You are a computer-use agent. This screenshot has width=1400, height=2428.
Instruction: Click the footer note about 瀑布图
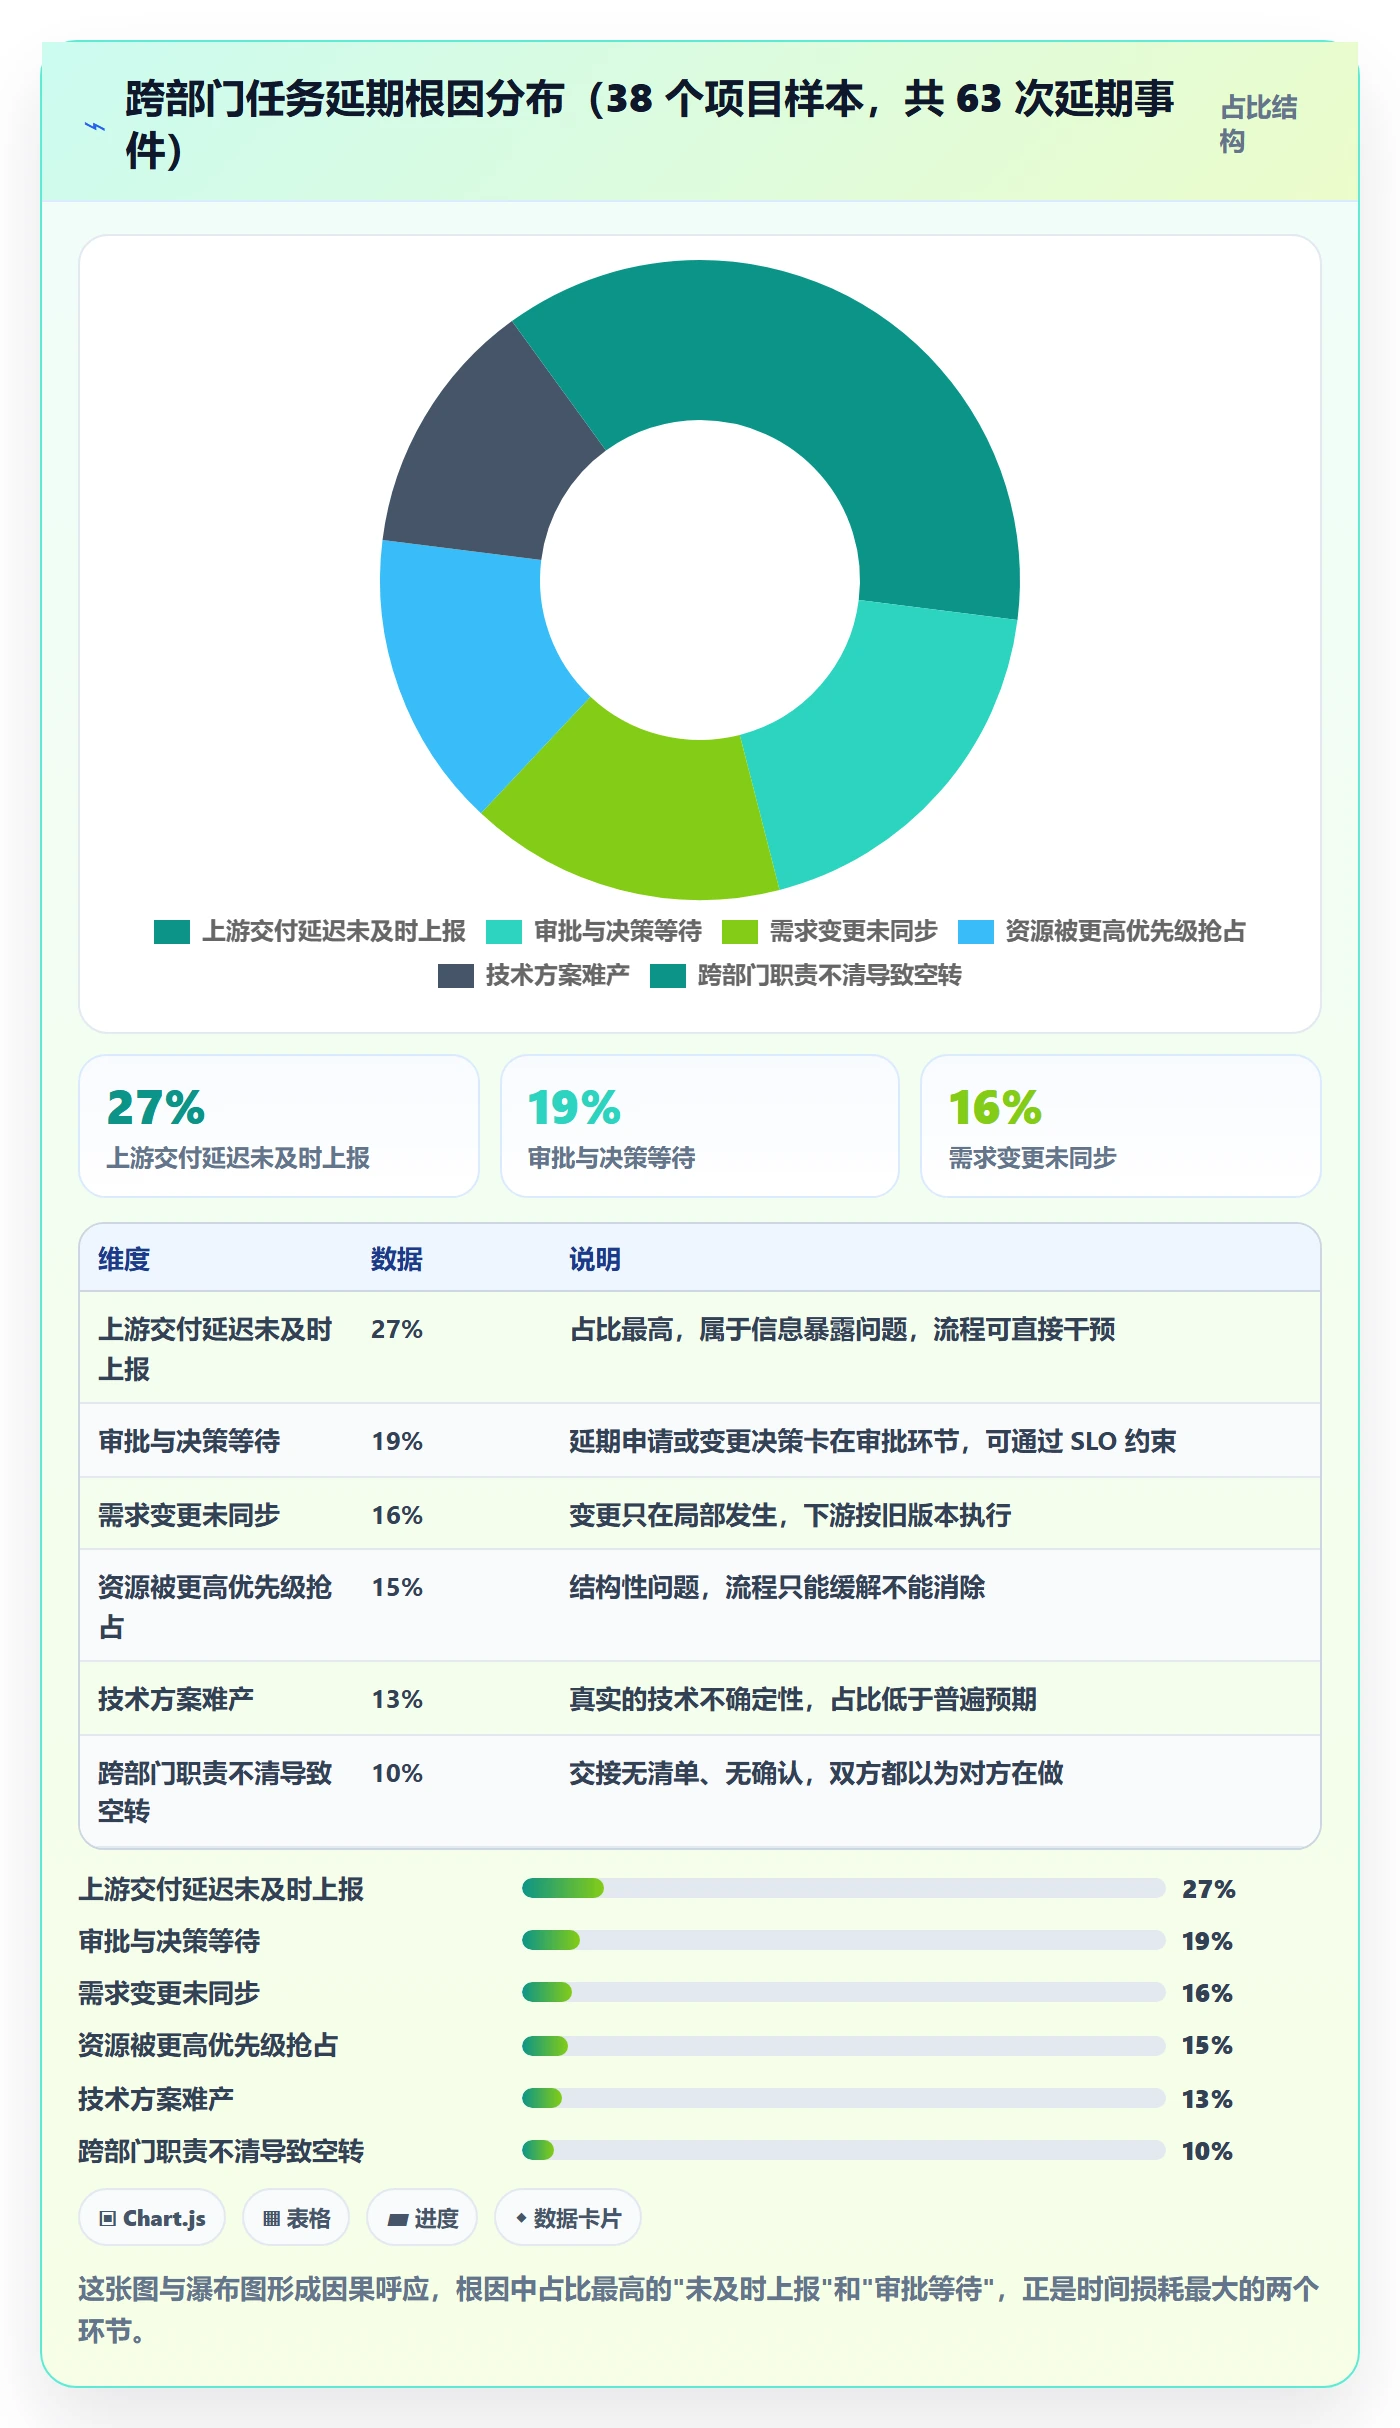coord(699,2309)
